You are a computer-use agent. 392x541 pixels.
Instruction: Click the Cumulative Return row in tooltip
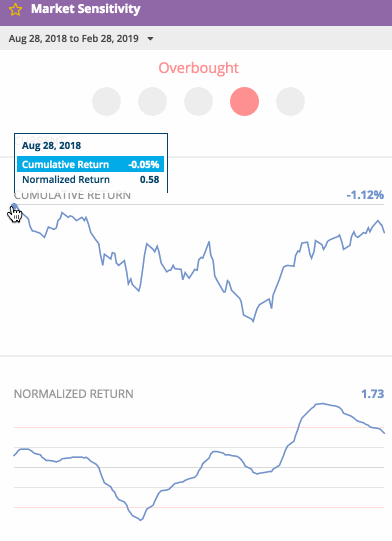[x=90, y=164]
